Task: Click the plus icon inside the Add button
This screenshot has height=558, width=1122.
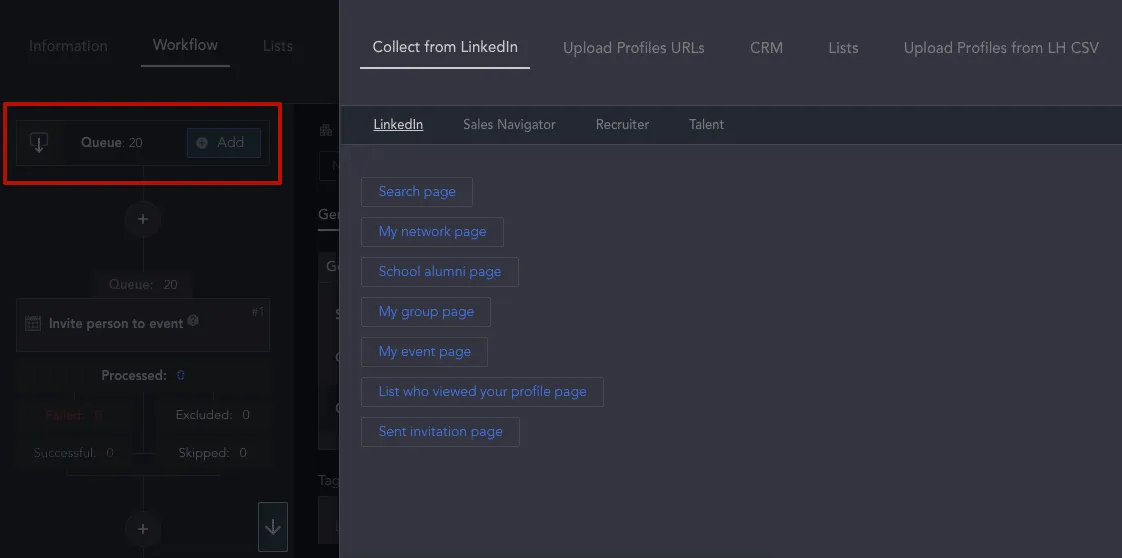Action: point(202,143)
